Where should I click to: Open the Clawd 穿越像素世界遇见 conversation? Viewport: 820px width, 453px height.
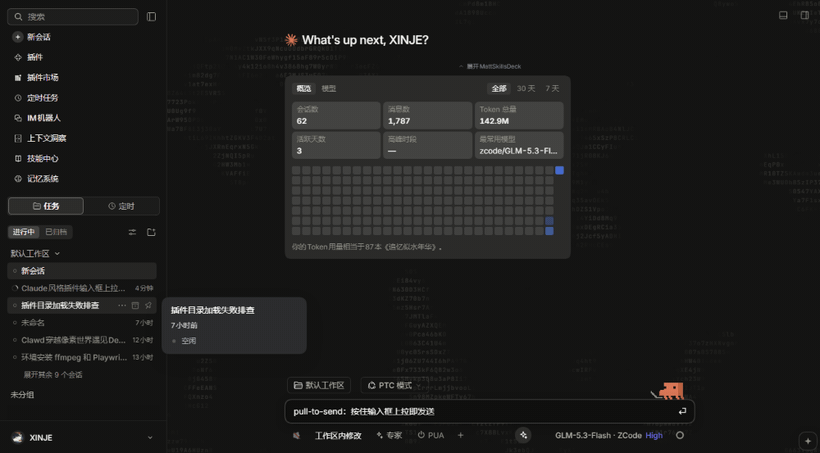[x=82, y=340]
